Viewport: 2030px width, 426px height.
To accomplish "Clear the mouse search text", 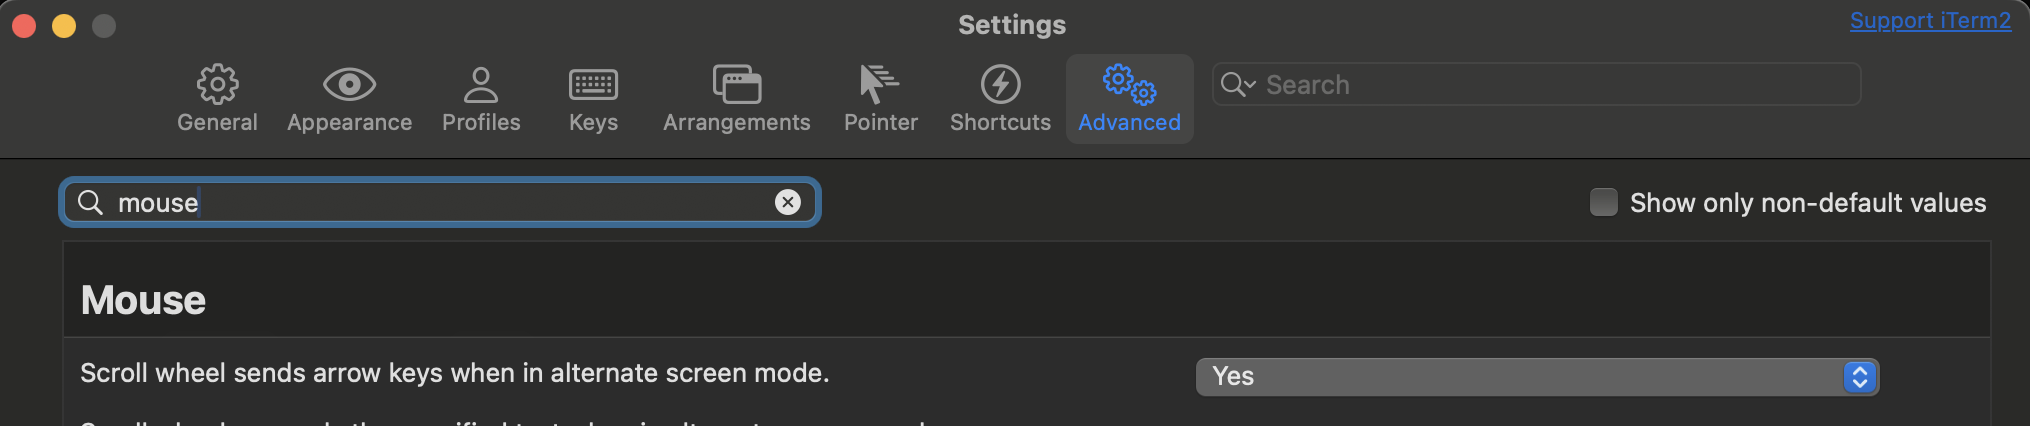I will coord(788,202).
